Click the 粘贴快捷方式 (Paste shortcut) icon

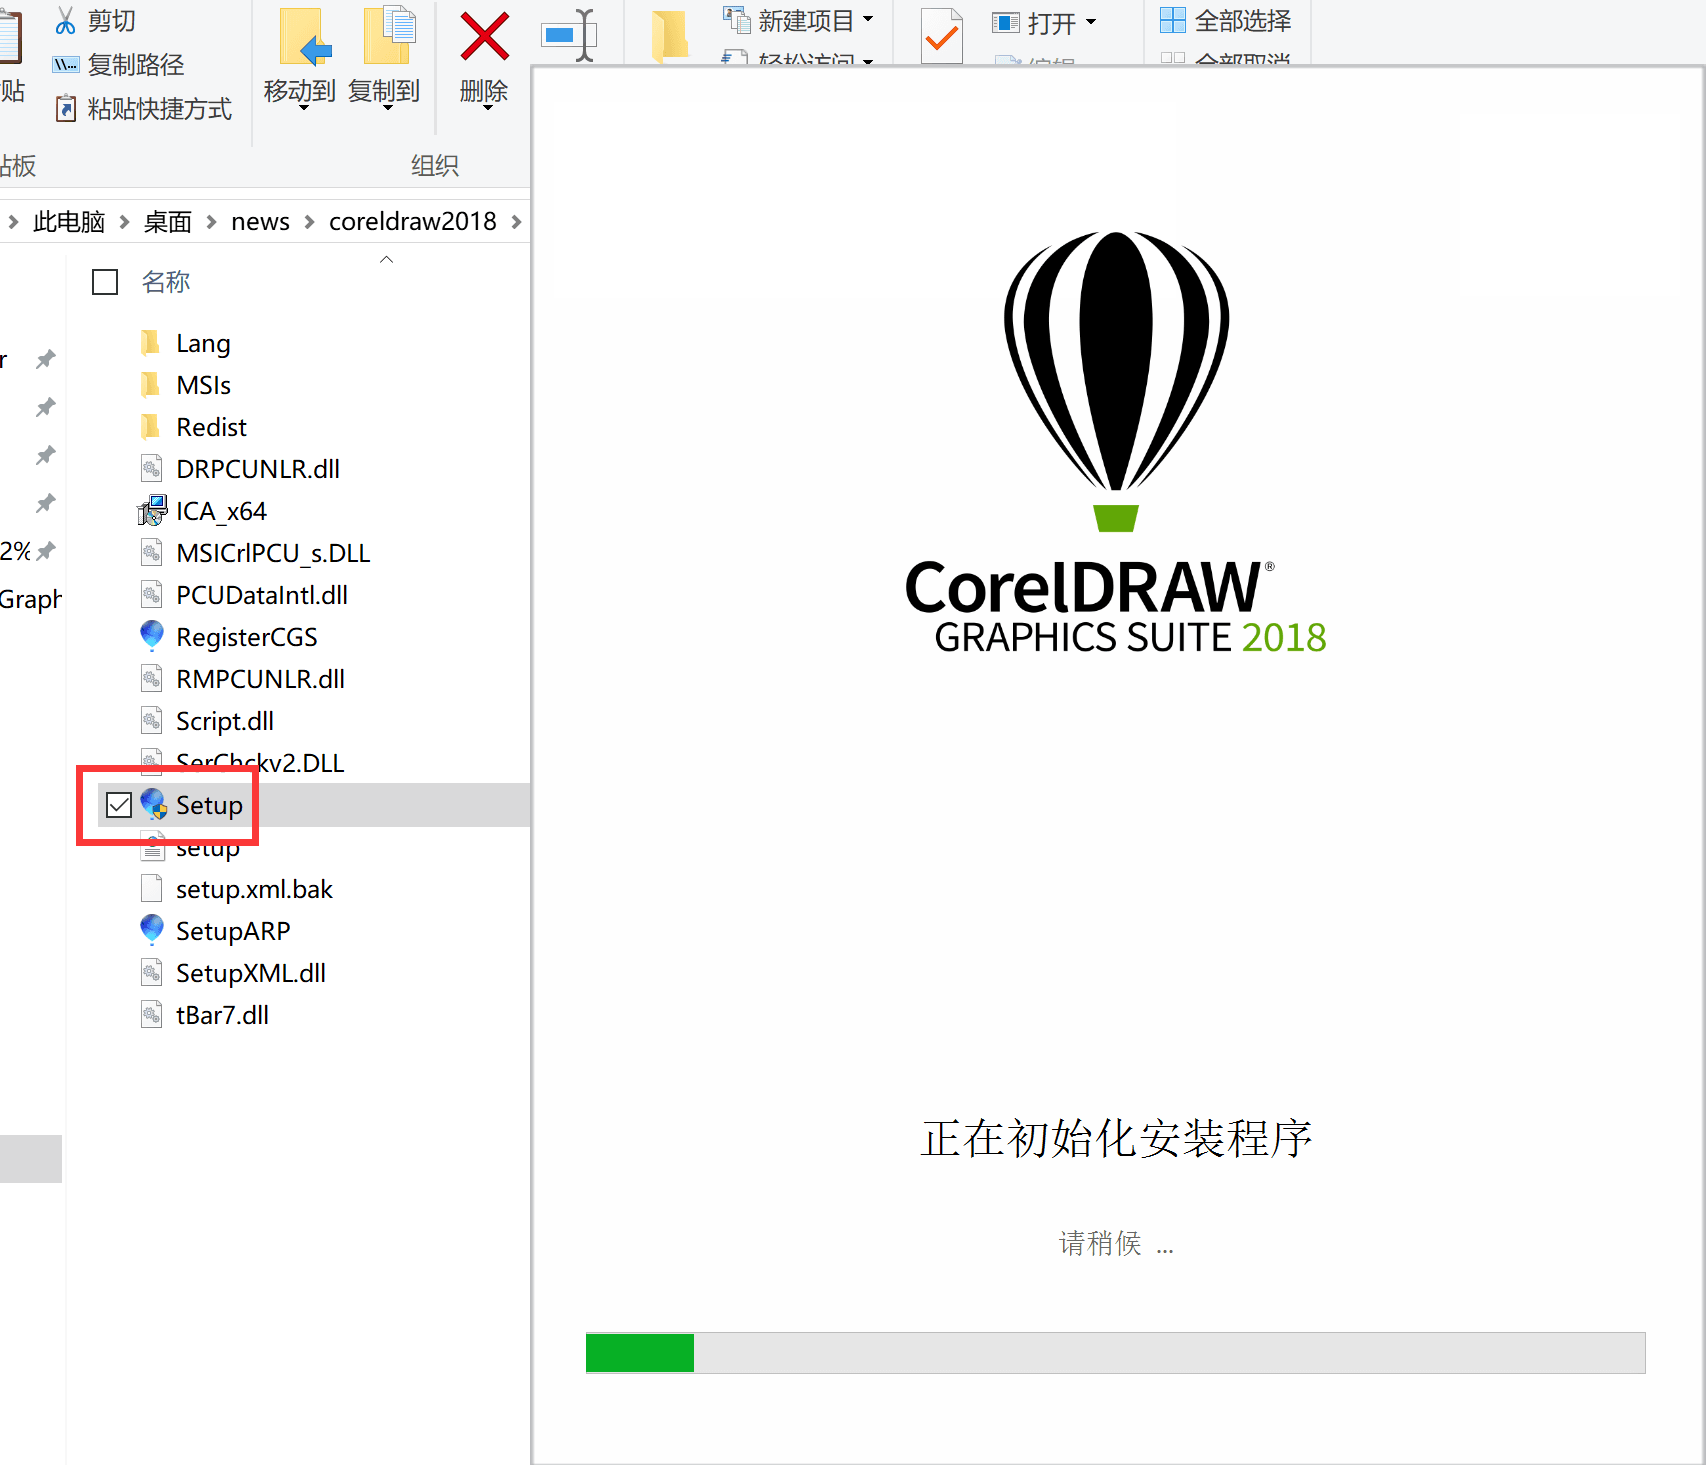click(x=66, y=108)
